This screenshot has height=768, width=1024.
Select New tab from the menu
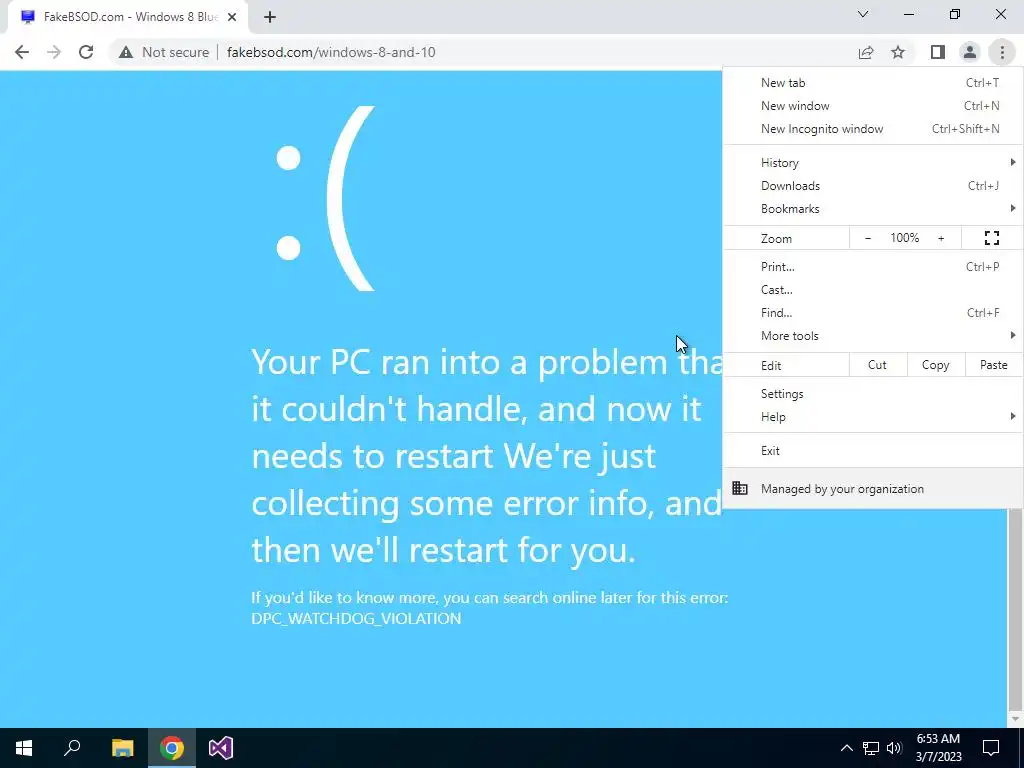(x=873, y=83)
